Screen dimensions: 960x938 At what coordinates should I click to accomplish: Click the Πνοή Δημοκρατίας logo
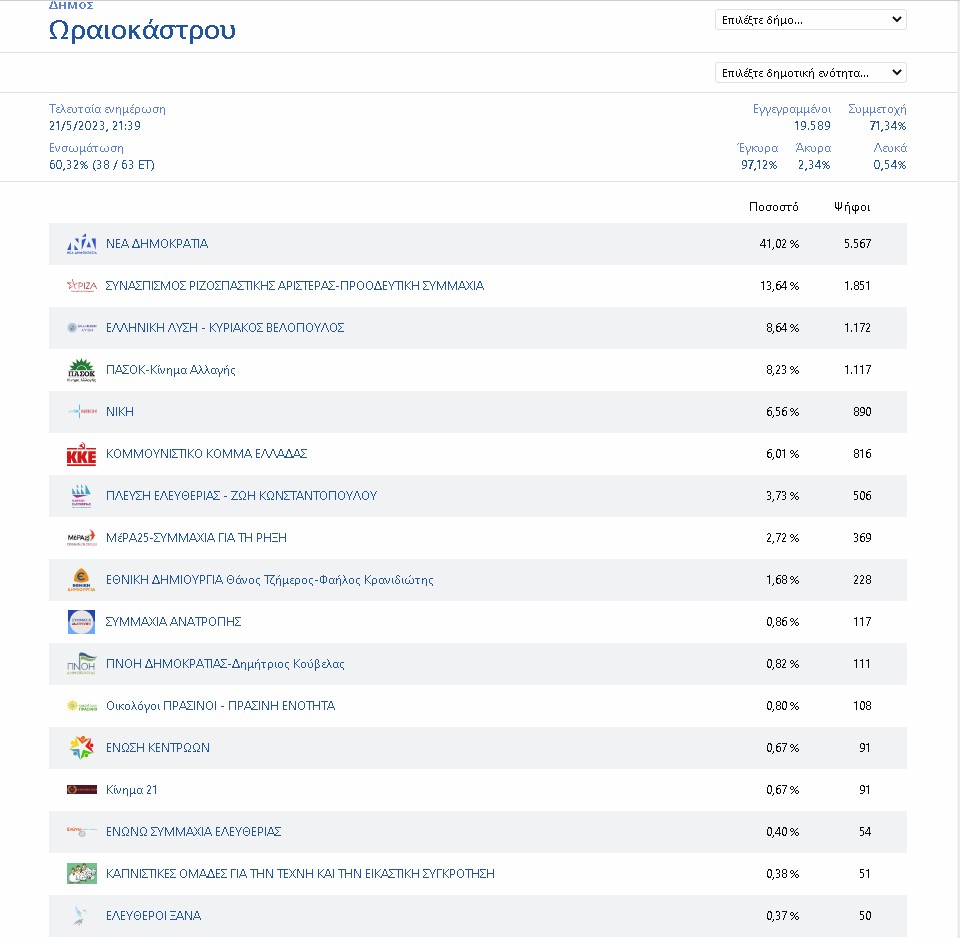(81, 664)
